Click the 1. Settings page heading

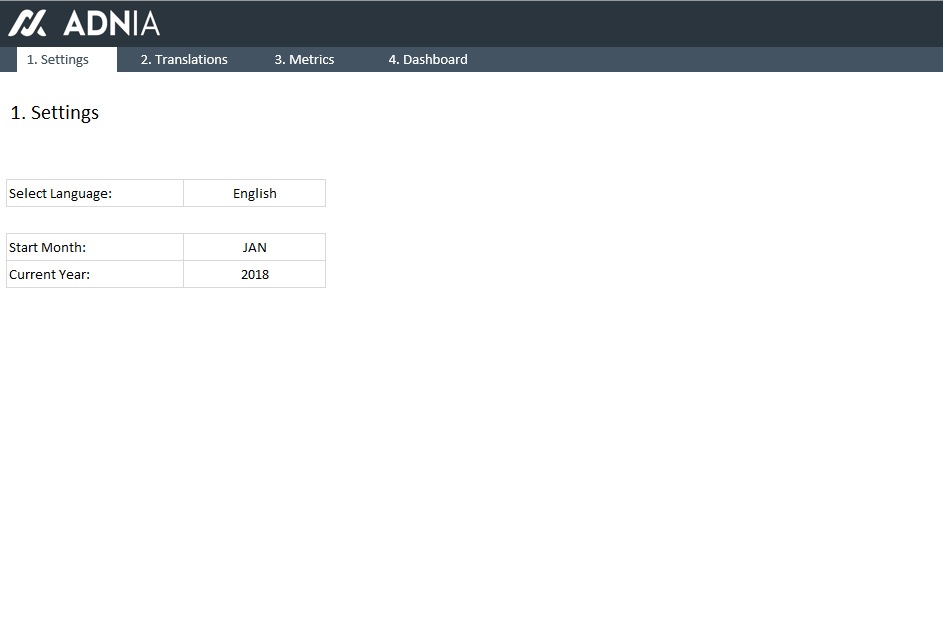(x=55, y=113)
